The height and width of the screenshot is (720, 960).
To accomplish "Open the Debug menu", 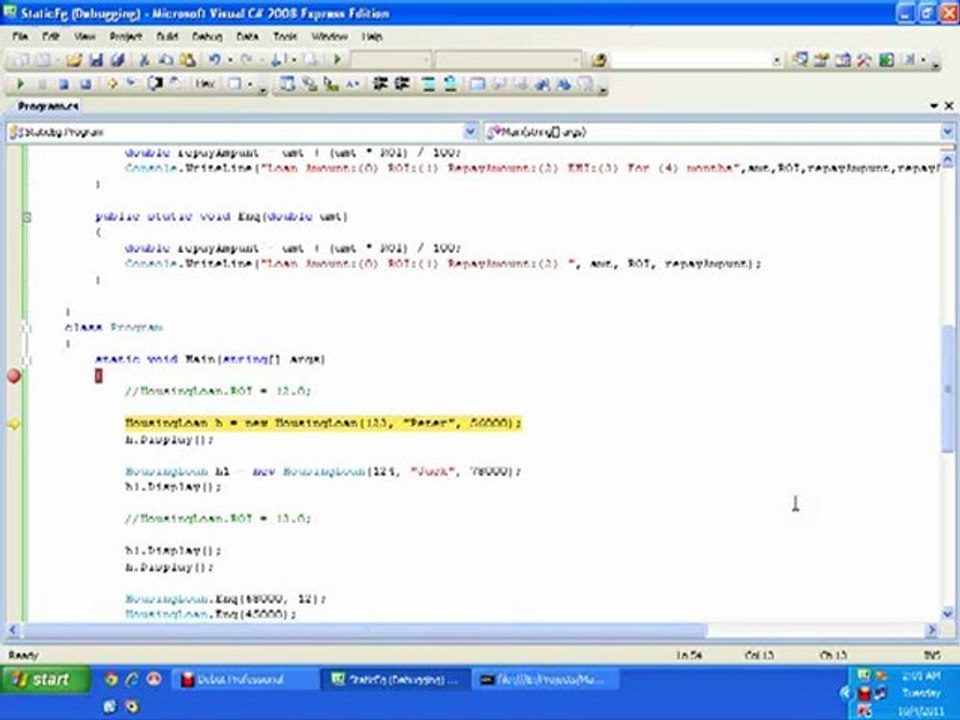I will tap(207, 37).
